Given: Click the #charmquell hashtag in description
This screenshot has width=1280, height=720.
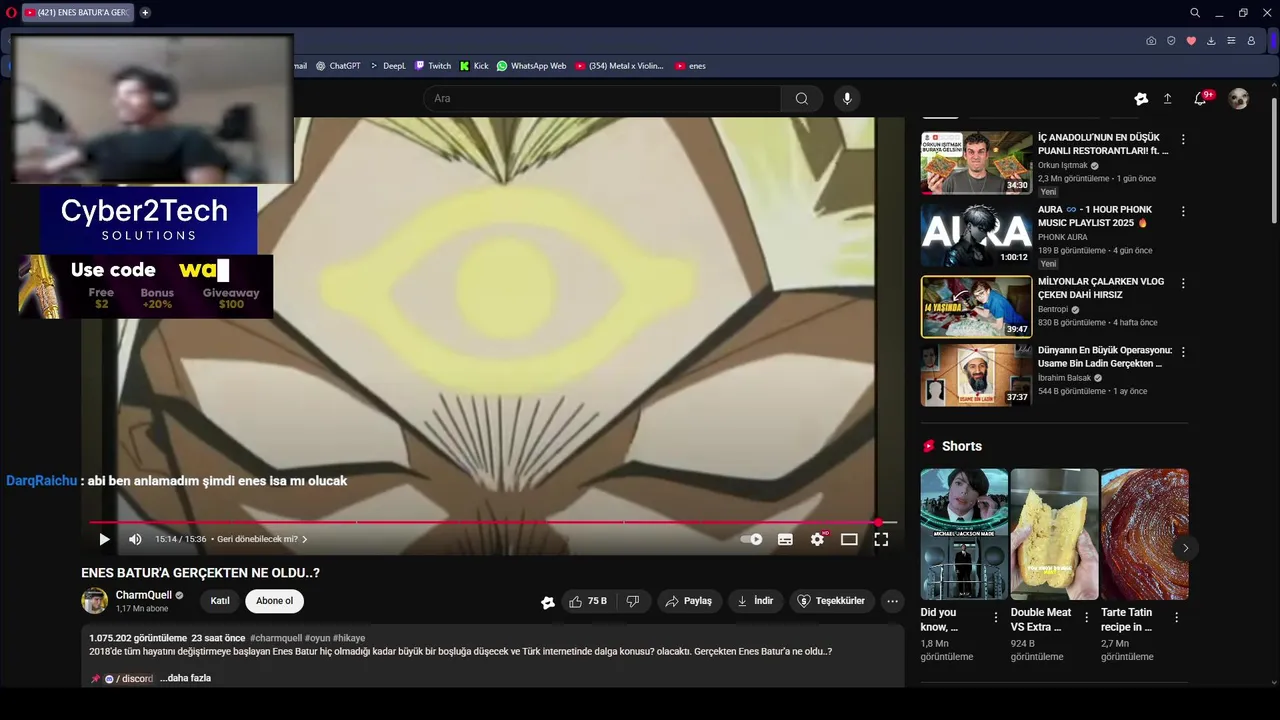Looking at the screenshot, I should tap(276, 638).
